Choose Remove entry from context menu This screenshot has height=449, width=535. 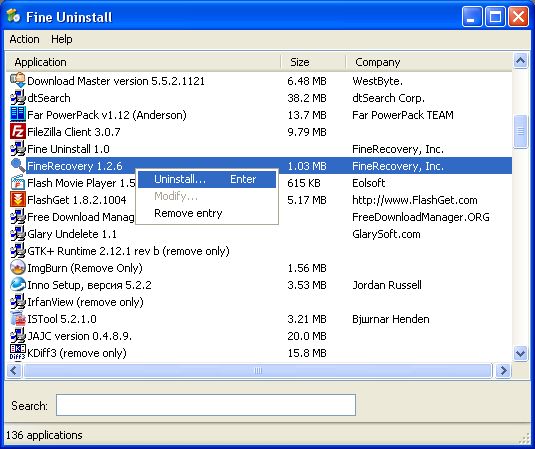click(x=207, y=213)
